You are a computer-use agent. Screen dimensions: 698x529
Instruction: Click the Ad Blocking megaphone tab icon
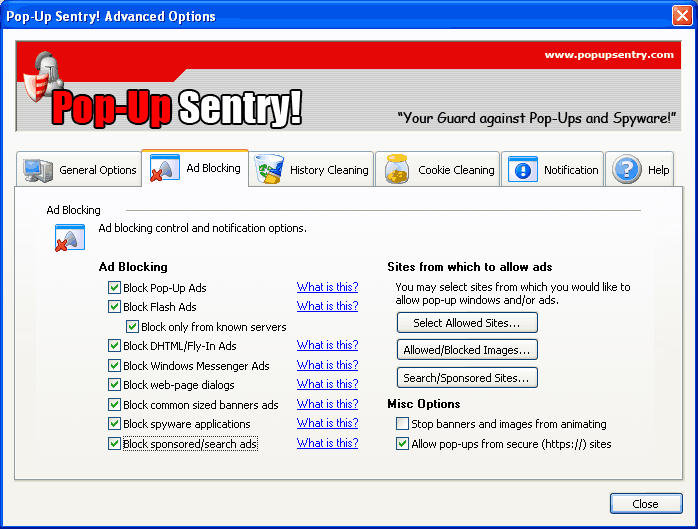[x=165, y=168]
